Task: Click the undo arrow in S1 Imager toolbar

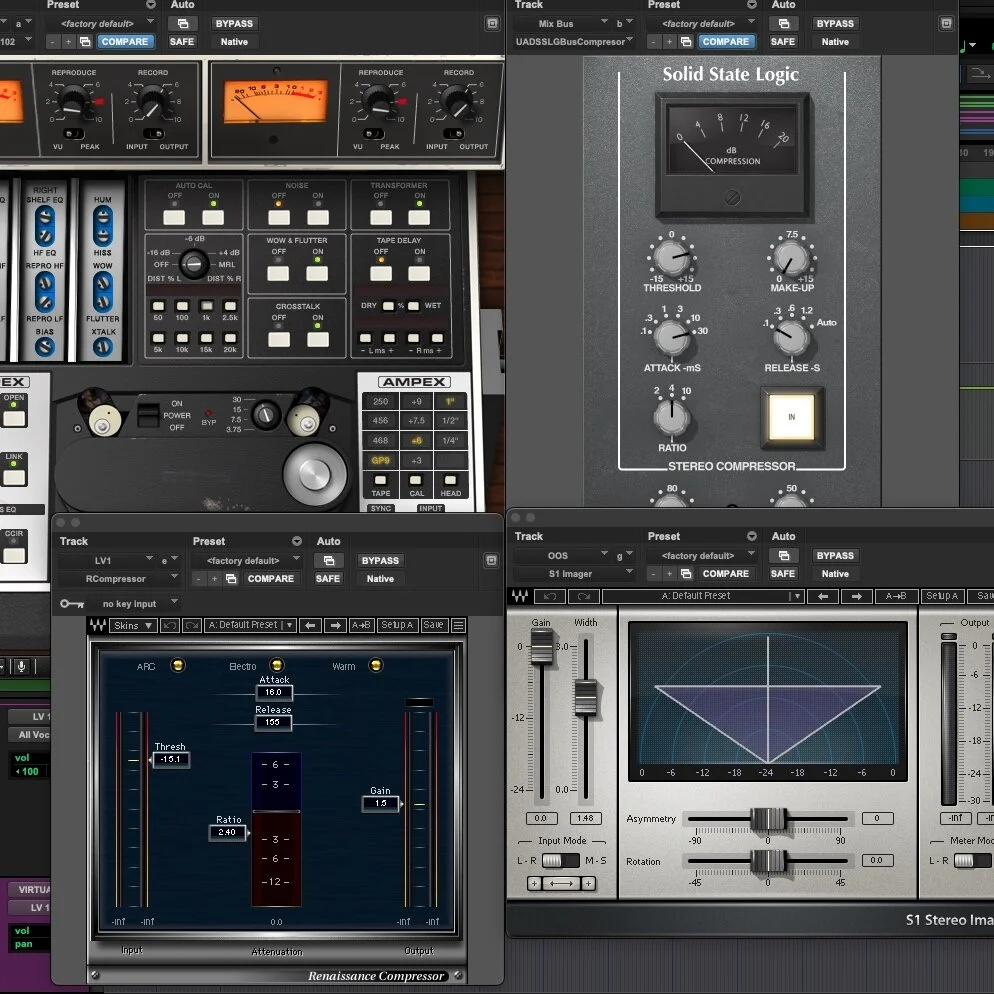Action: pyautogui.click(x=550, y=596)
